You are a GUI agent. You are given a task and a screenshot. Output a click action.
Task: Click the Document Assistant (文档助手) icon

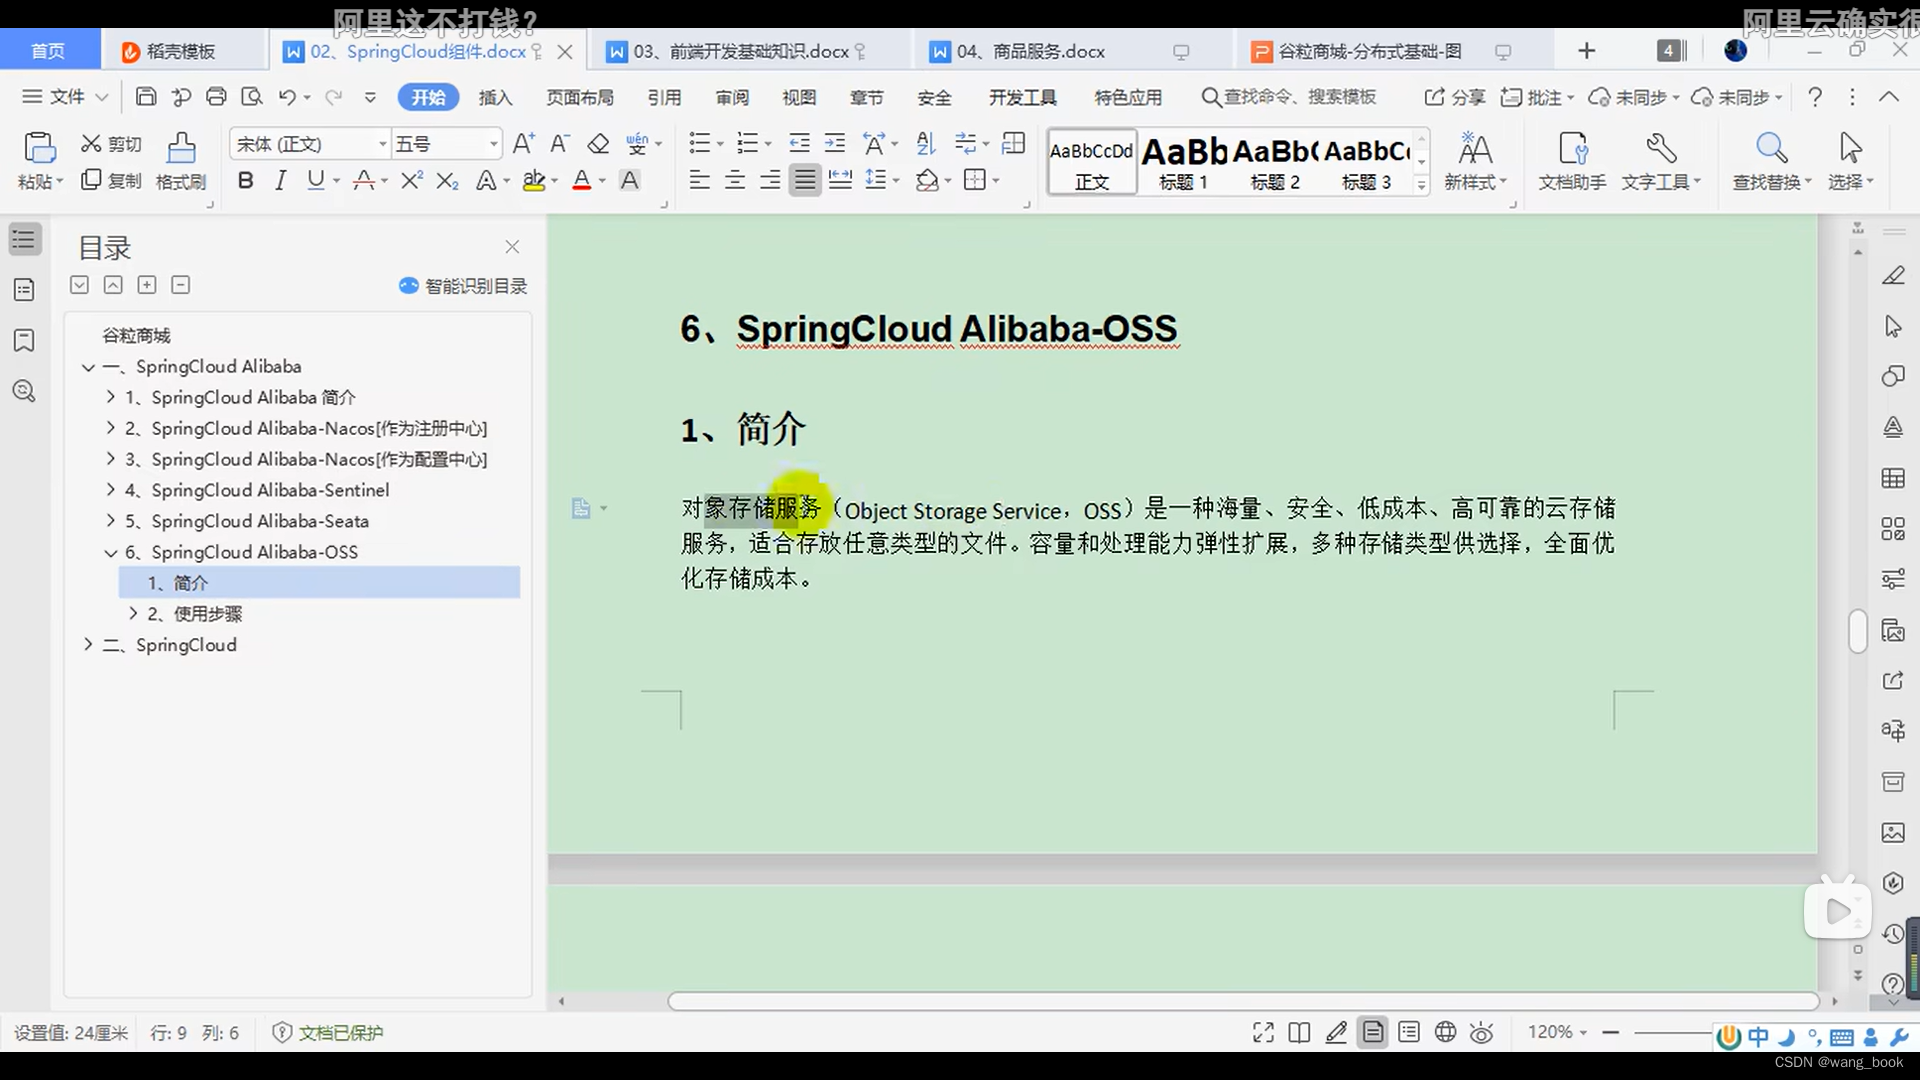[x=1572, y=161]
